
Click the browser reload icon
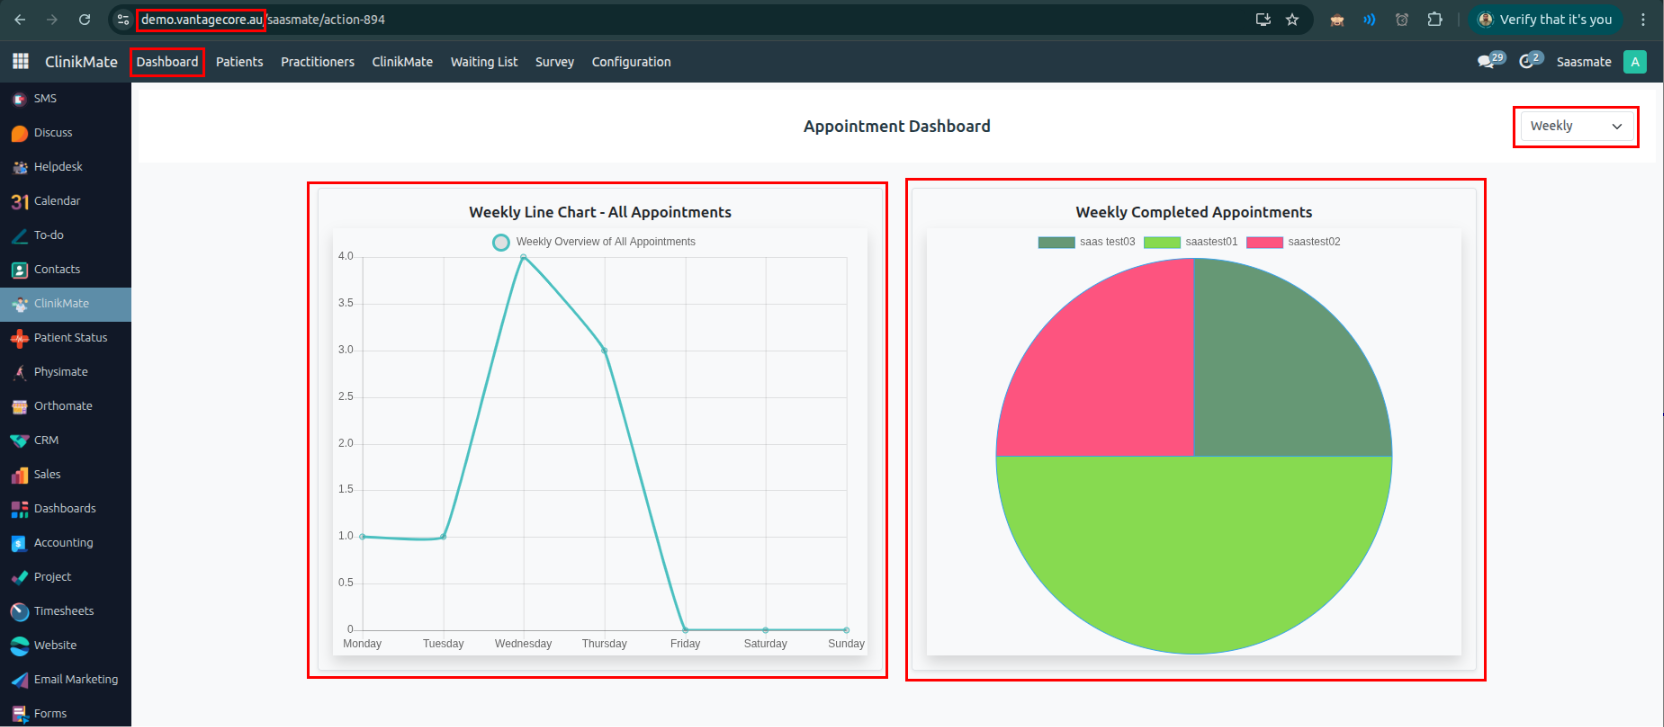point(84,19)
